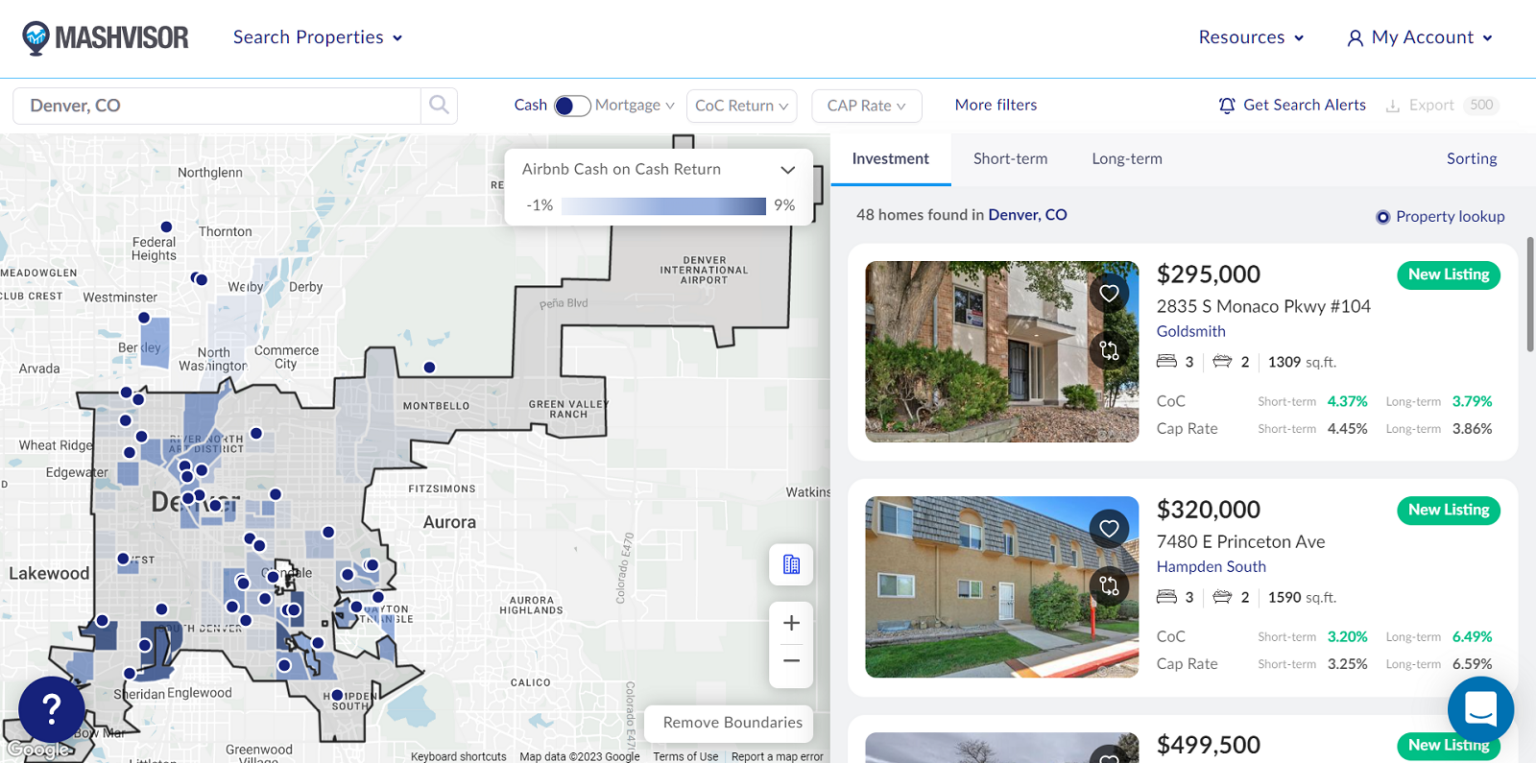Image resolution: width=1536 pixels, height=763 pixels.
Task: Select the Property lookup radio button
Action: (1382, 216)
